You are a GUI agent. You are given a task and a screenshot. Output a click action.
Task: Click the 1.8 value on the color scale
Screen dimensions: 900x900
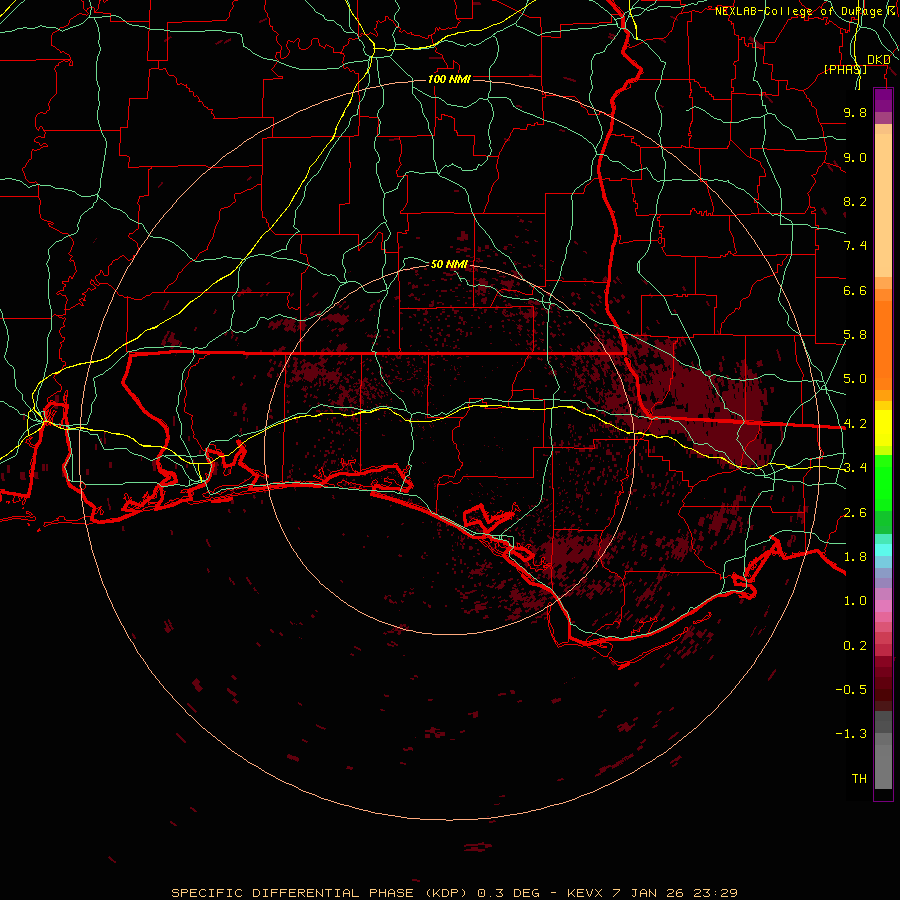coord(855,557)
